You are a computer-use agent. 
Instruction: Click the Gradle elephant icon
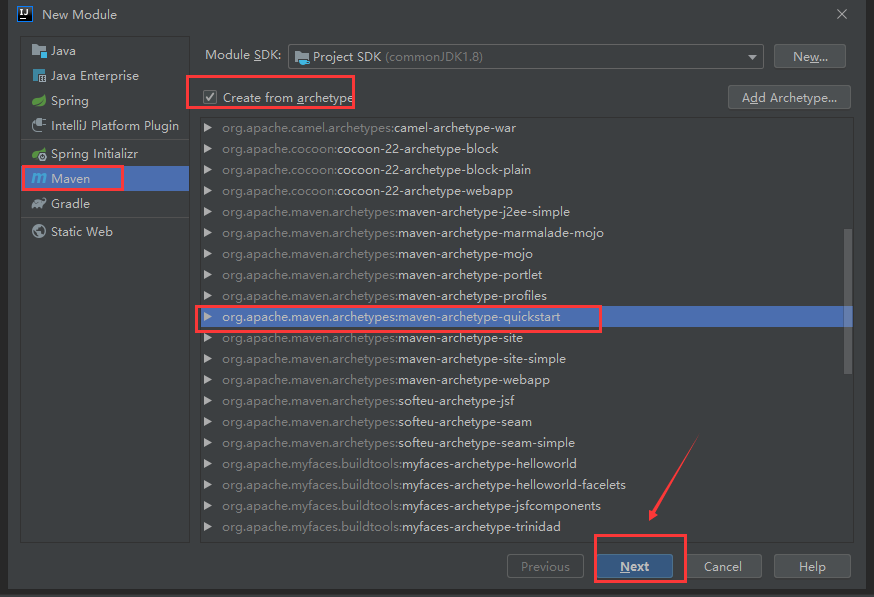pos(39,203)
